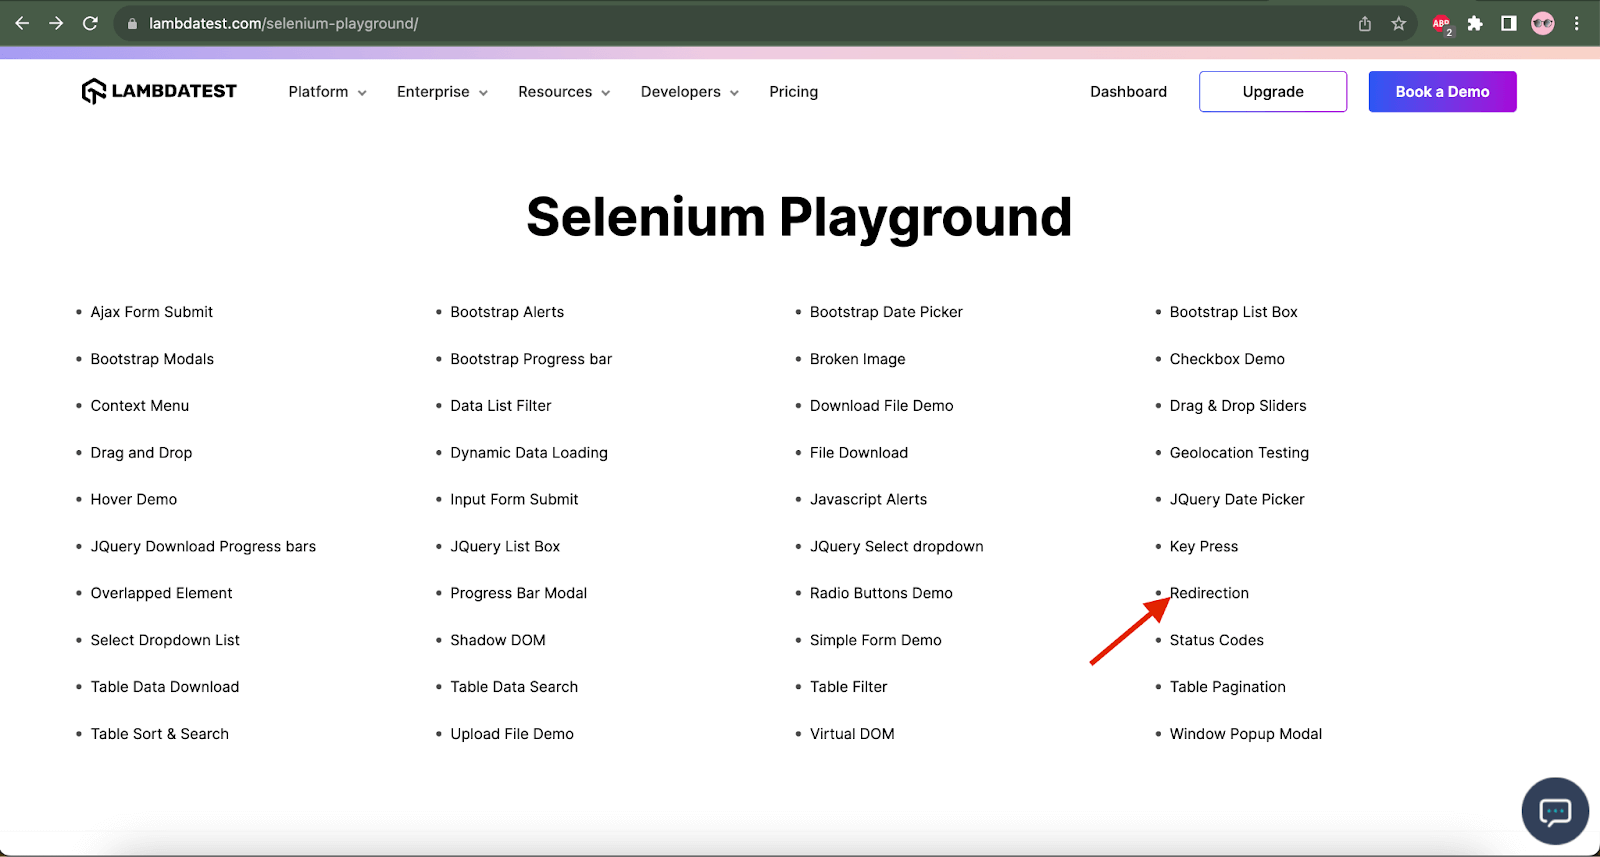Image resolution: width=1600 pixels, height=857 pixels.
Task: Open Geolocation Testing link
Action: [x=1239, y=453]
